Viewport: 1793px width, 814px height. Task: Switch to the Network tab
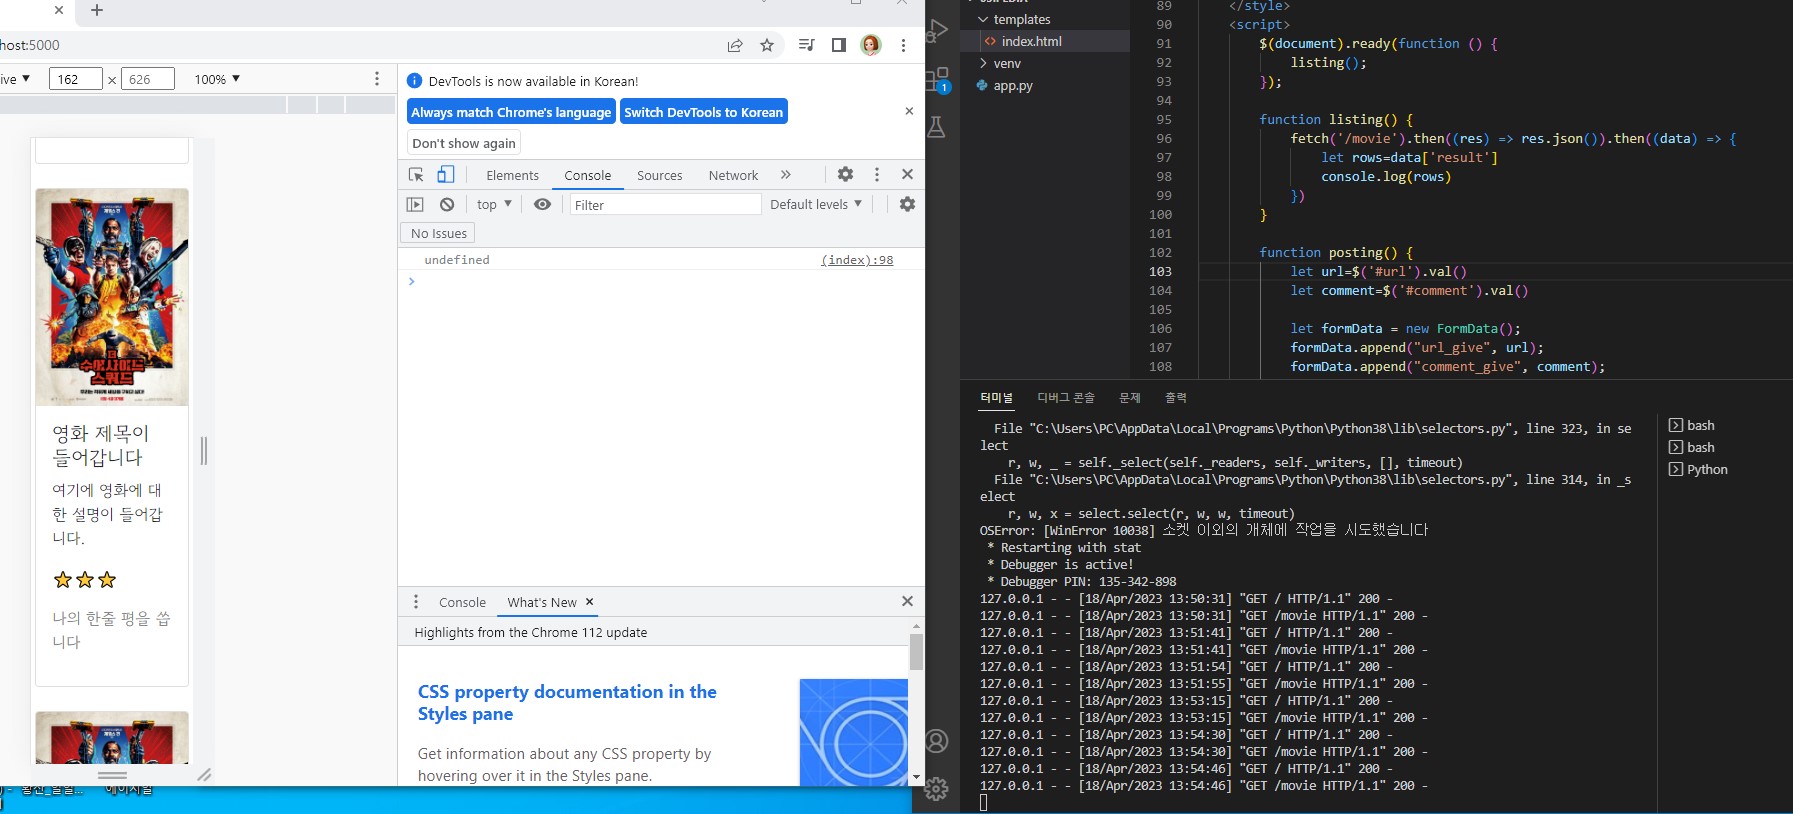(733, 175)
